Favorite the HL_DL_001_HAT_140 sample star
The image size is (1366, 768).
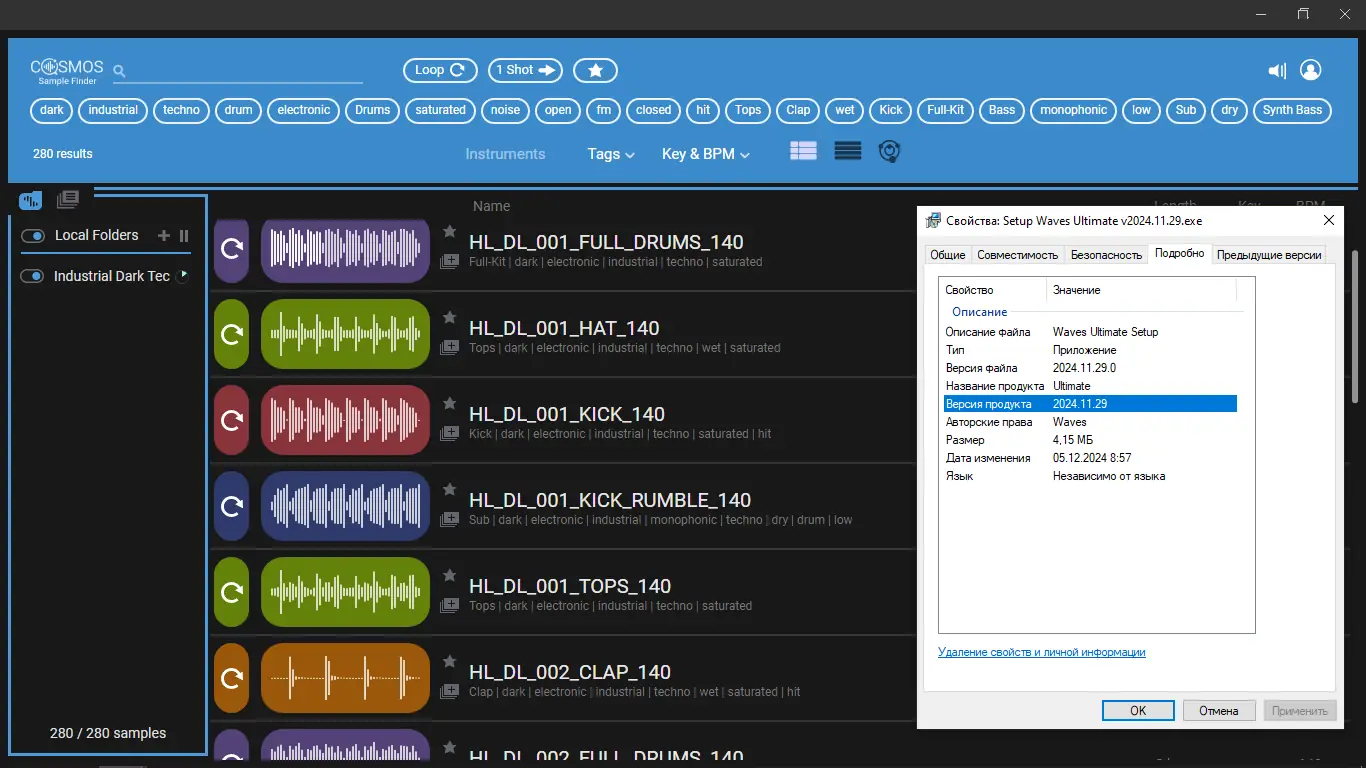[450, 317]
